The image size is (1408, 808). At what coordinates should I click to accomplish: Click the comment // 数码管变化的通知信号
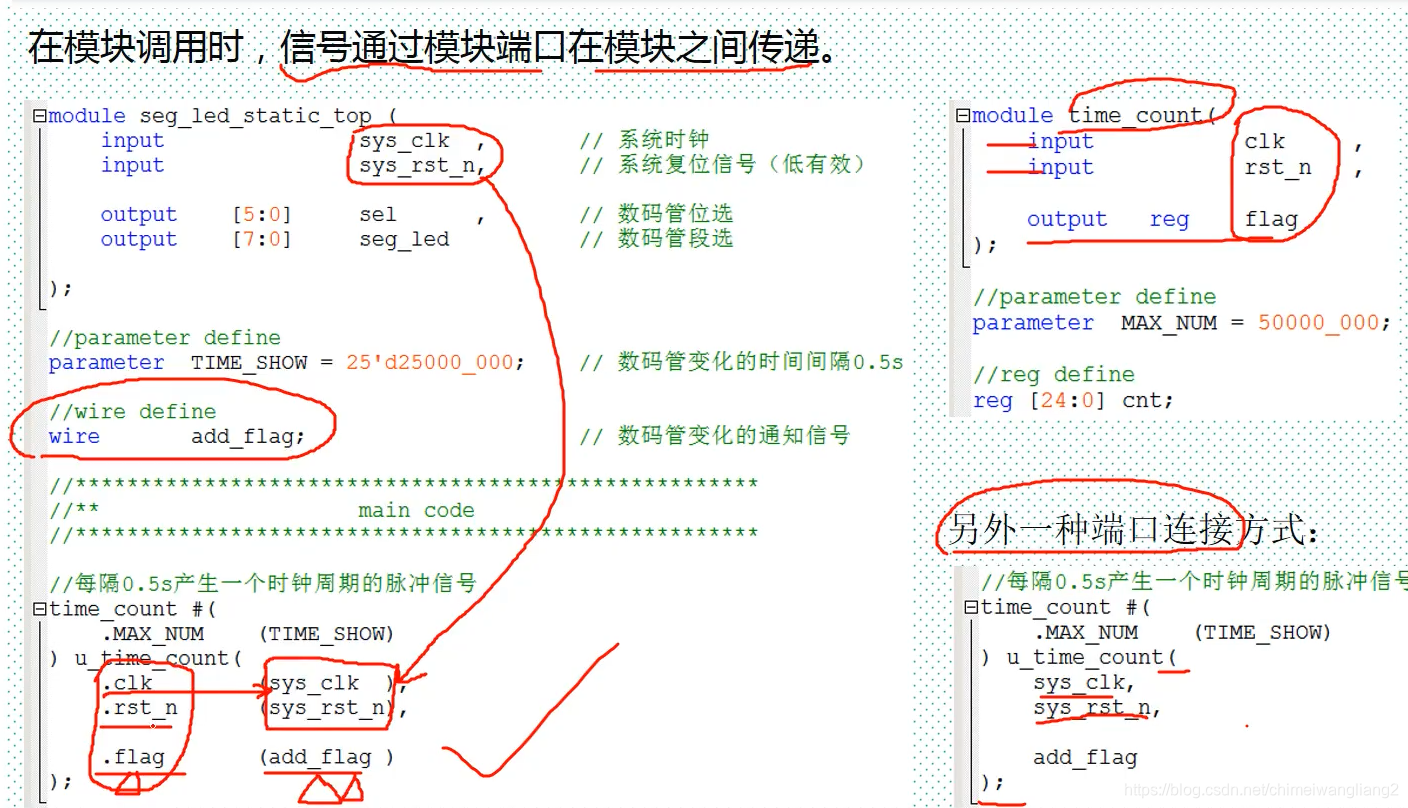715,436
